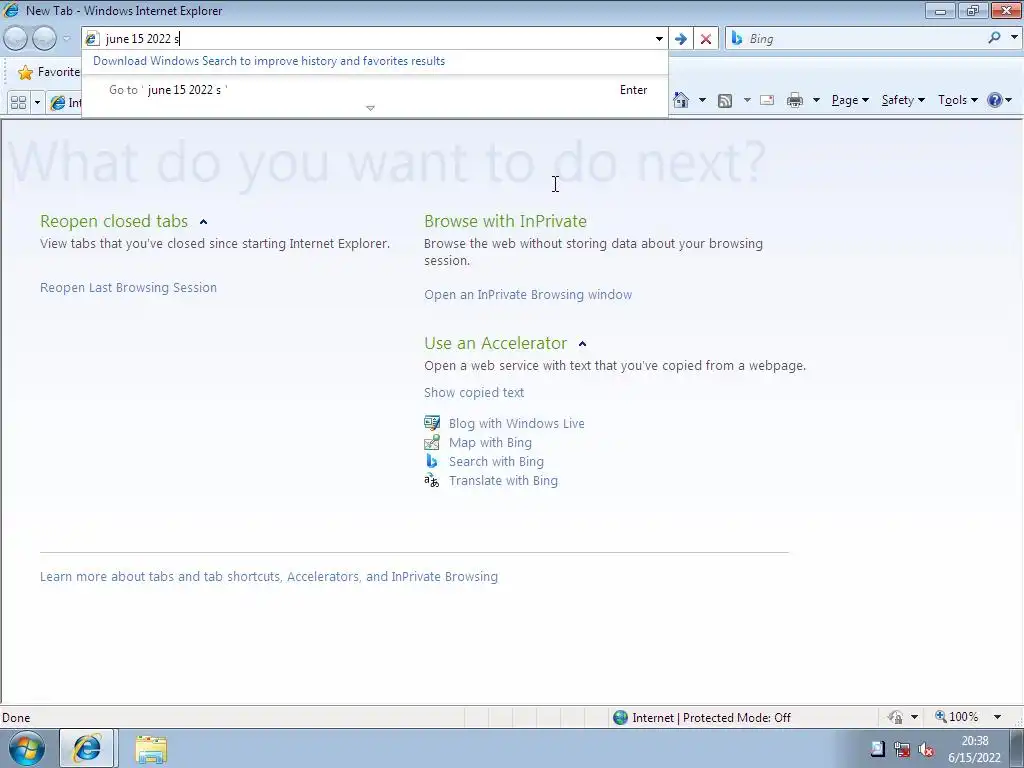Click the 100% zoom level button
This screenshot has height=768, width=1024.
[x=957, y=717]
